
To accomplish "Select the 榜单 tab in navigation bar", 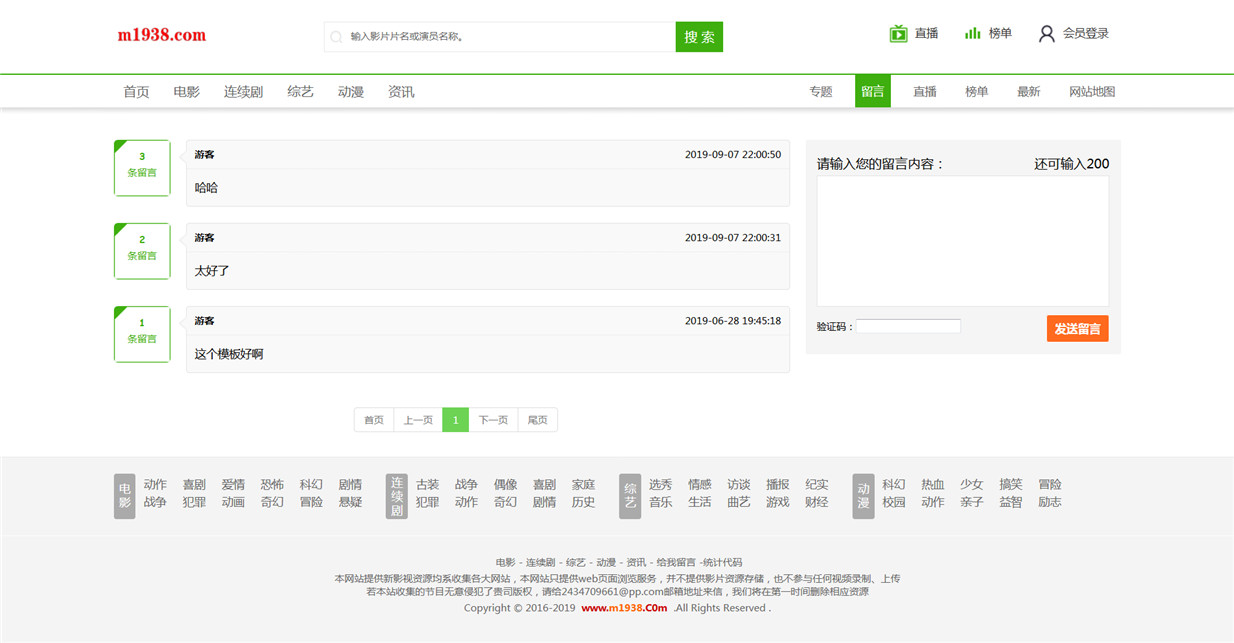I will point(977,92).
